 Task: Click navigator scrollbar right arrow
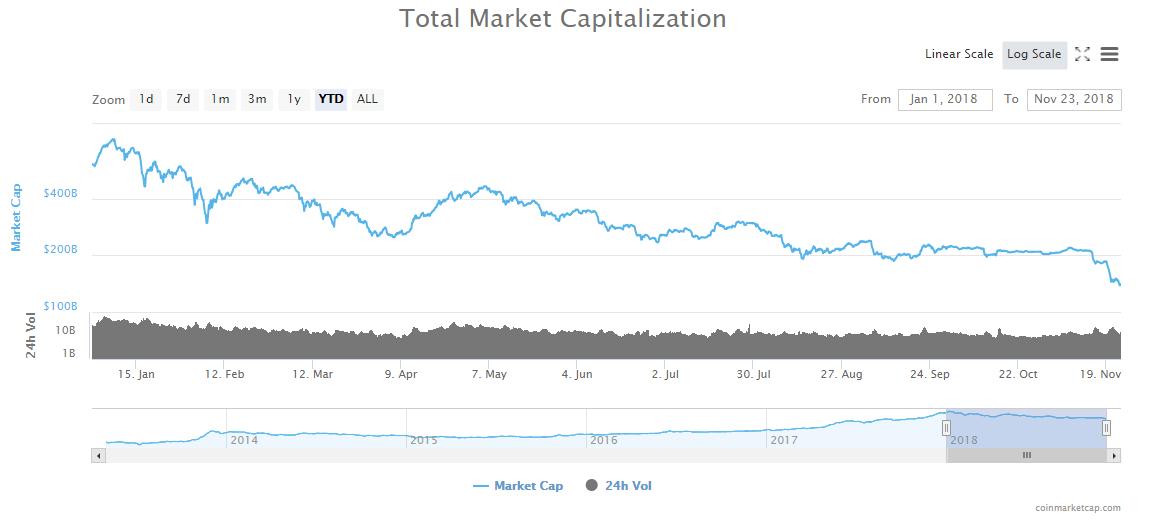click(x=1114, y=455)
